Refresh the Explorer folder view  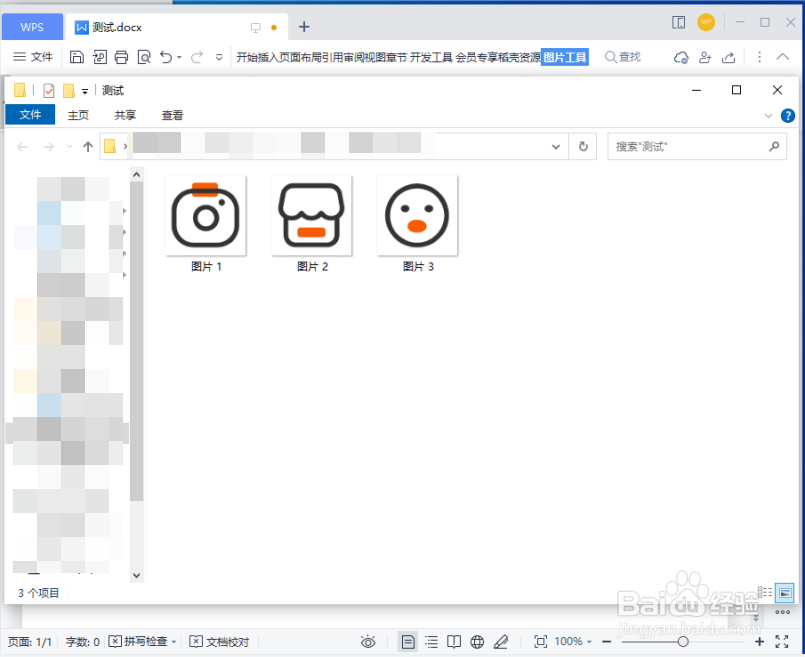pyautogui.click(x=583, y=146)
